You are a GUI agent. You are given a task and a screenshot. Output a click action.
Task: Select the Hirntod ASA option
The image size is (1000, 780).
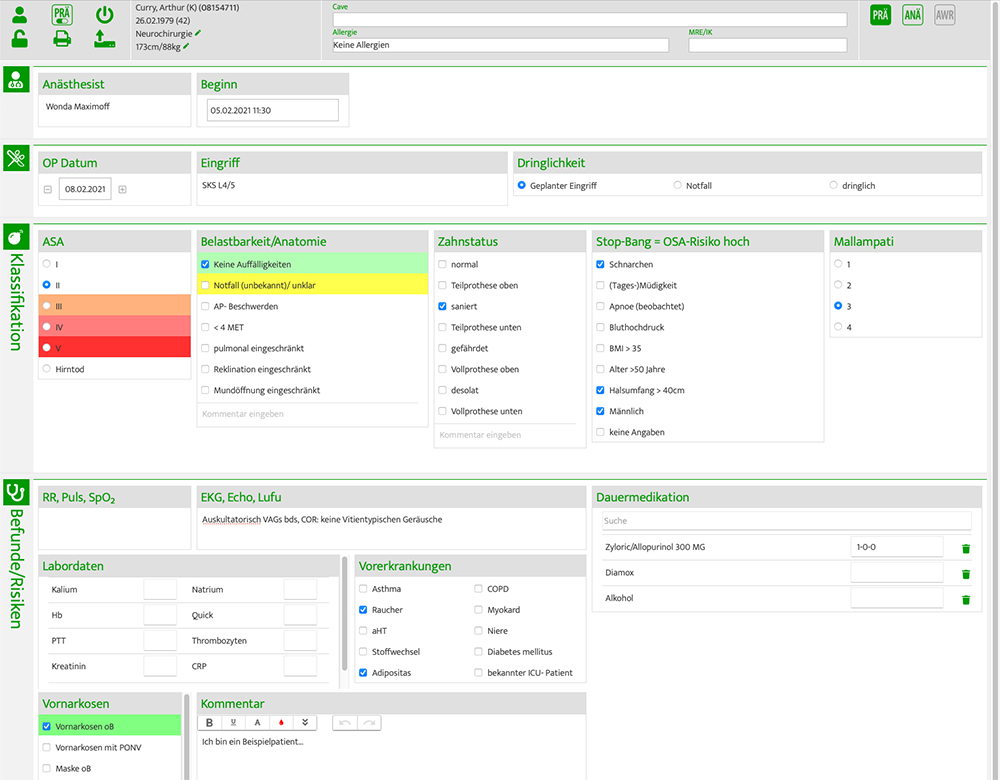[47, 369]
